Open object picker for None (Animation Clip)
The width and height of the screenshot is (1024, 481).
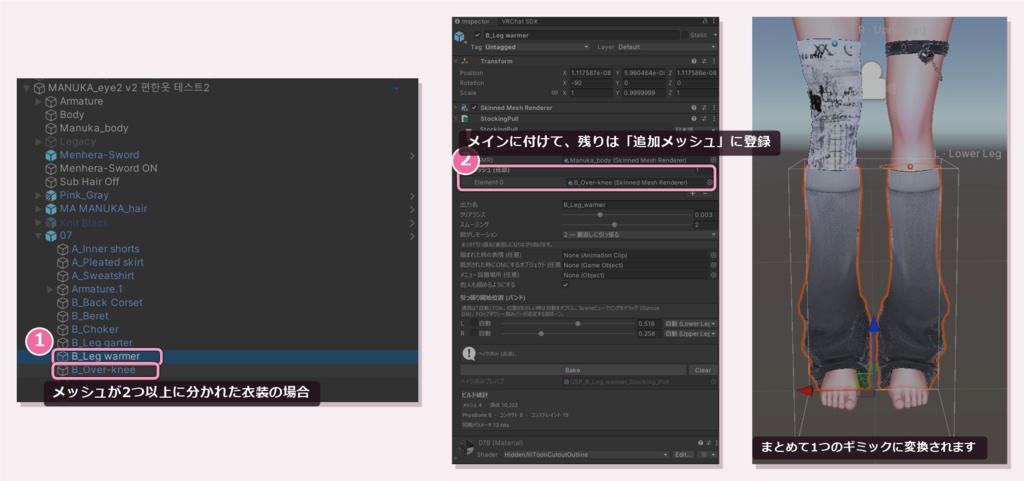pyautogui.click(x=713, y=255)
